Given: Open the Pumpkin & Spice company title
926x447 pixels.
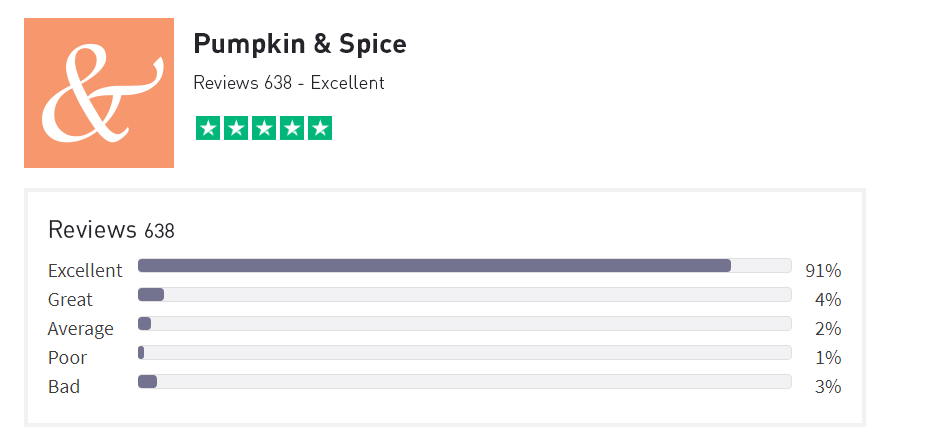Looking at the screenshot, I should (300, 44).
